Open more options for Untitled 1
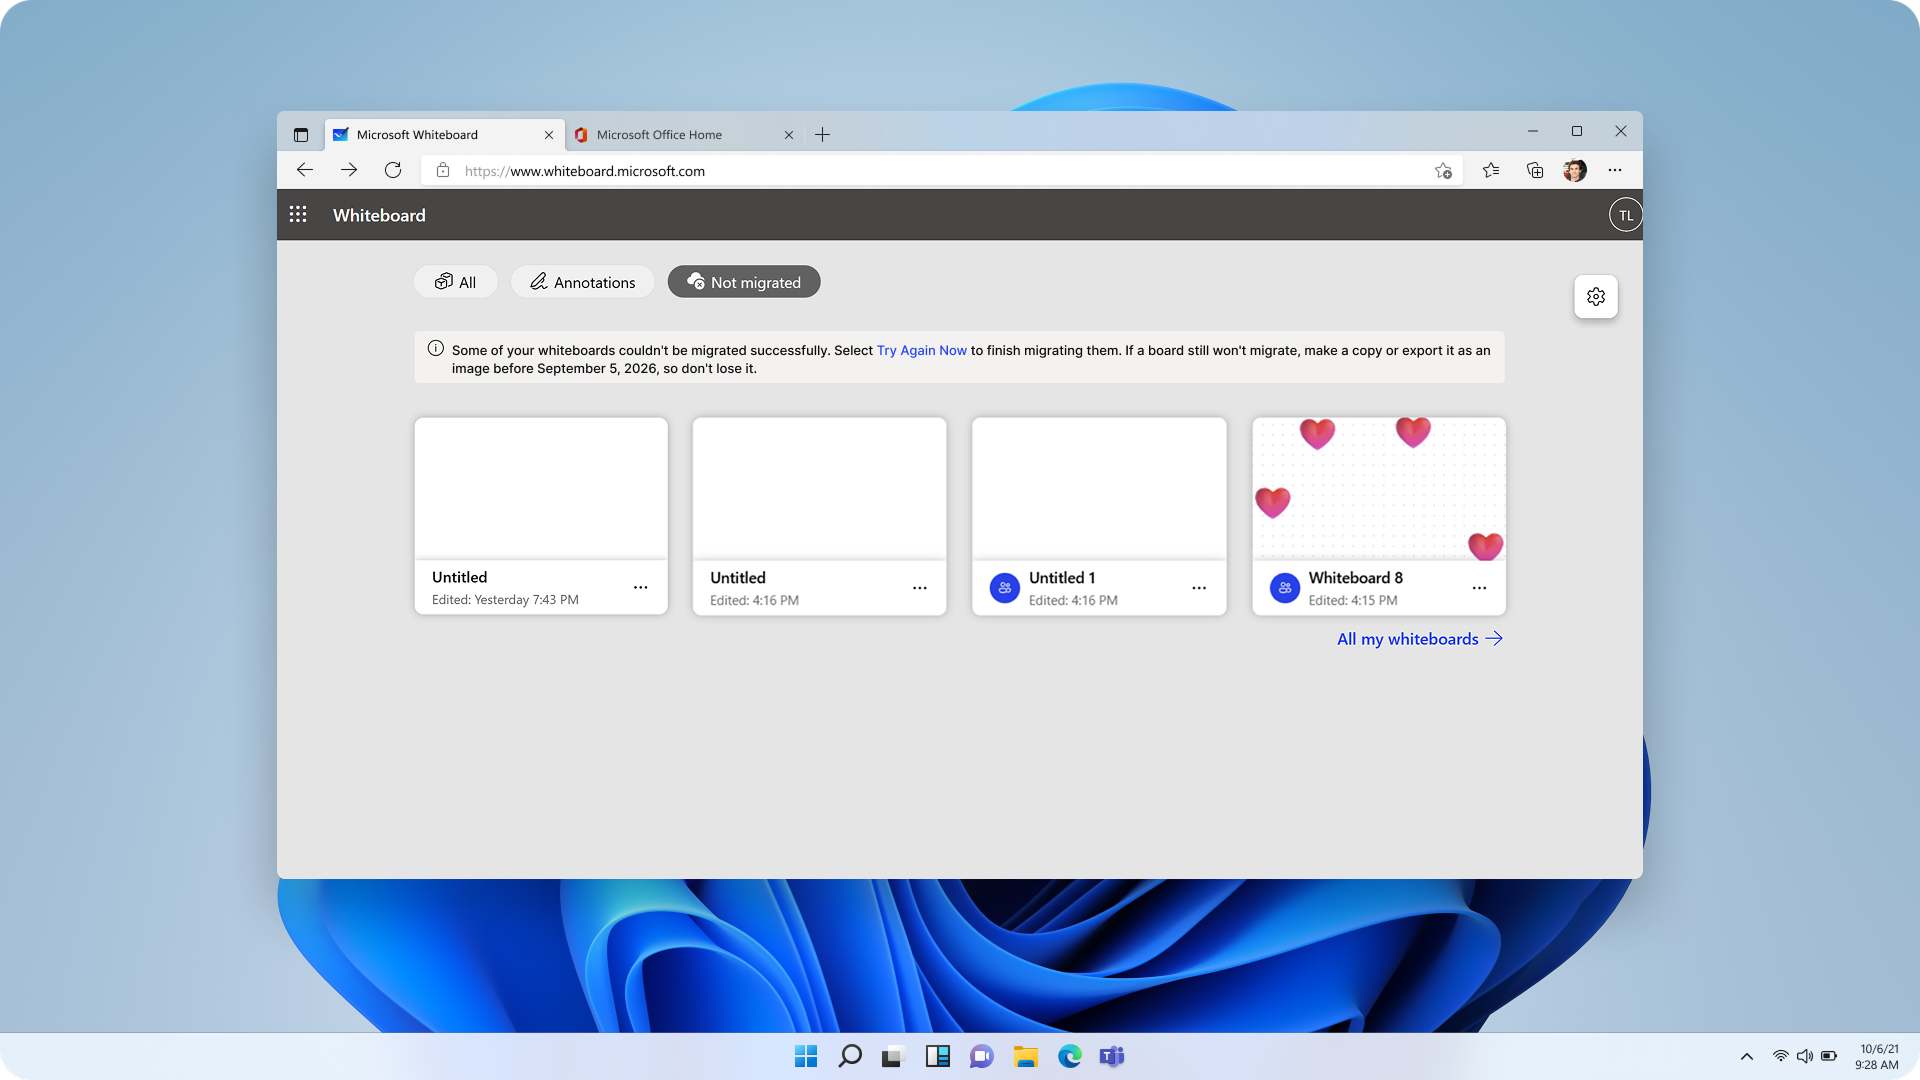Viewport: 1920px width, 1080px height. coord(1199,588)
